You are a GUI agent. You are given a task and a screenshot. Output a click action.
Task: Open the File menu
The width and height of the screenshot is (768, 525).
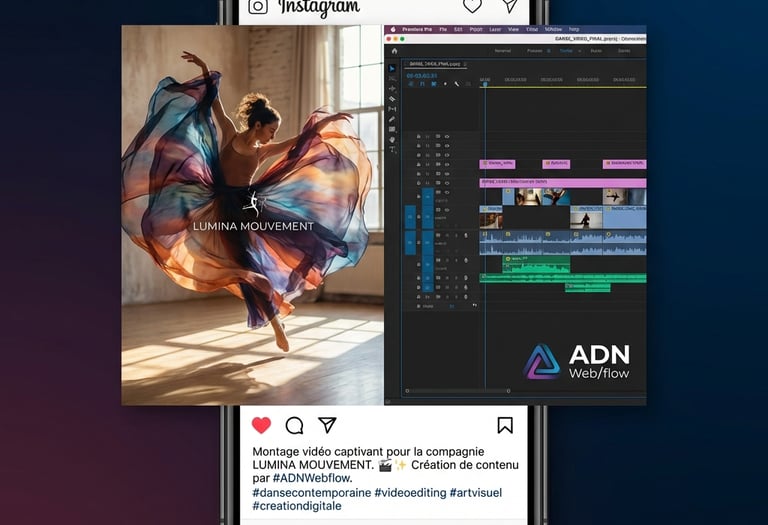pyautogui.click(x=443, y=29)
